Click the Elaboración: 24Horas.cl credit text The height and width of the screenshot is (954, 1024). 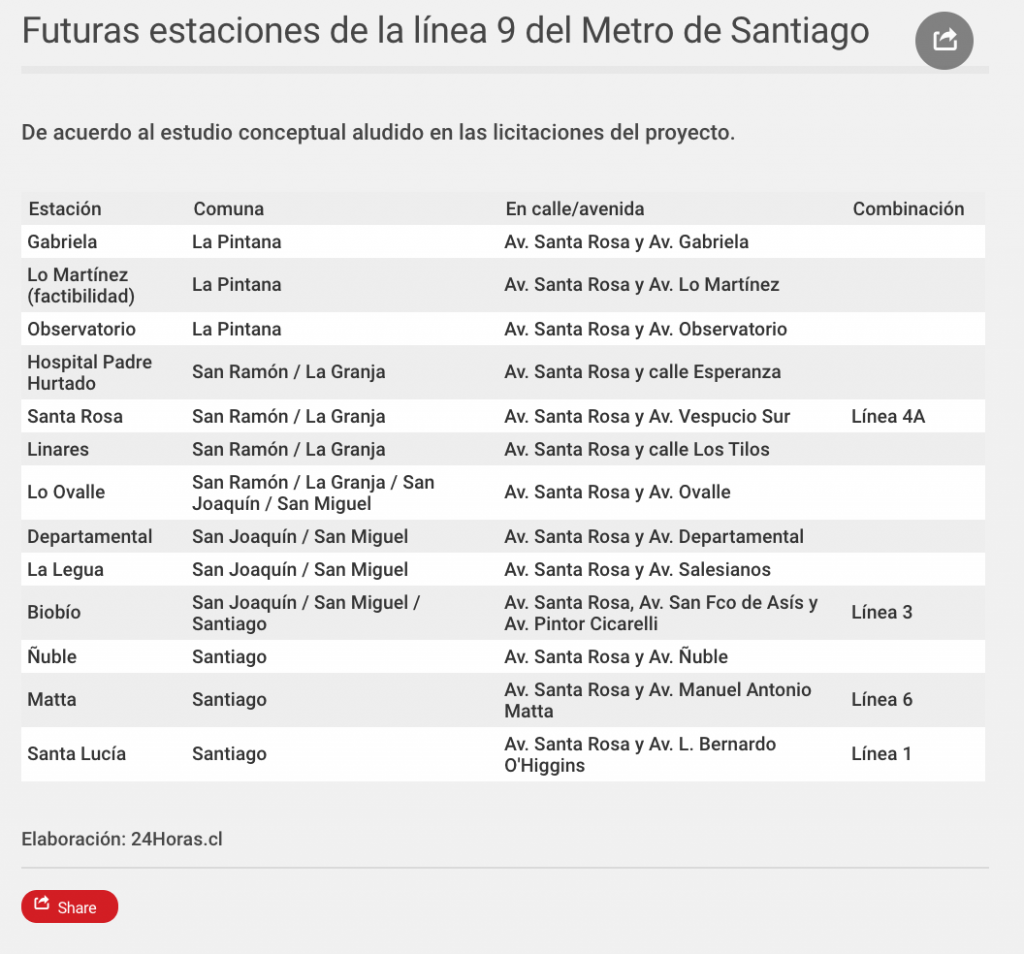click(122, 839)
